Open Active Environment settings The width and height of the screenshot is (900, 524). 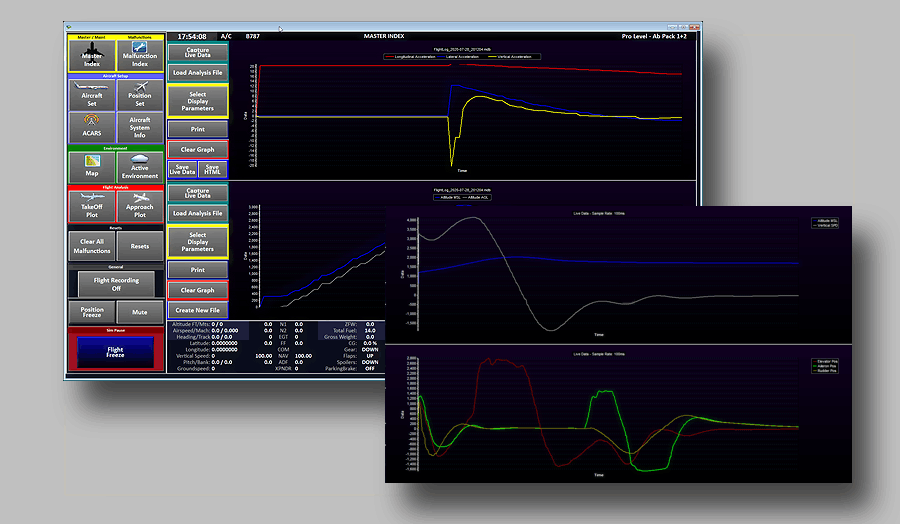pos(140,167)
